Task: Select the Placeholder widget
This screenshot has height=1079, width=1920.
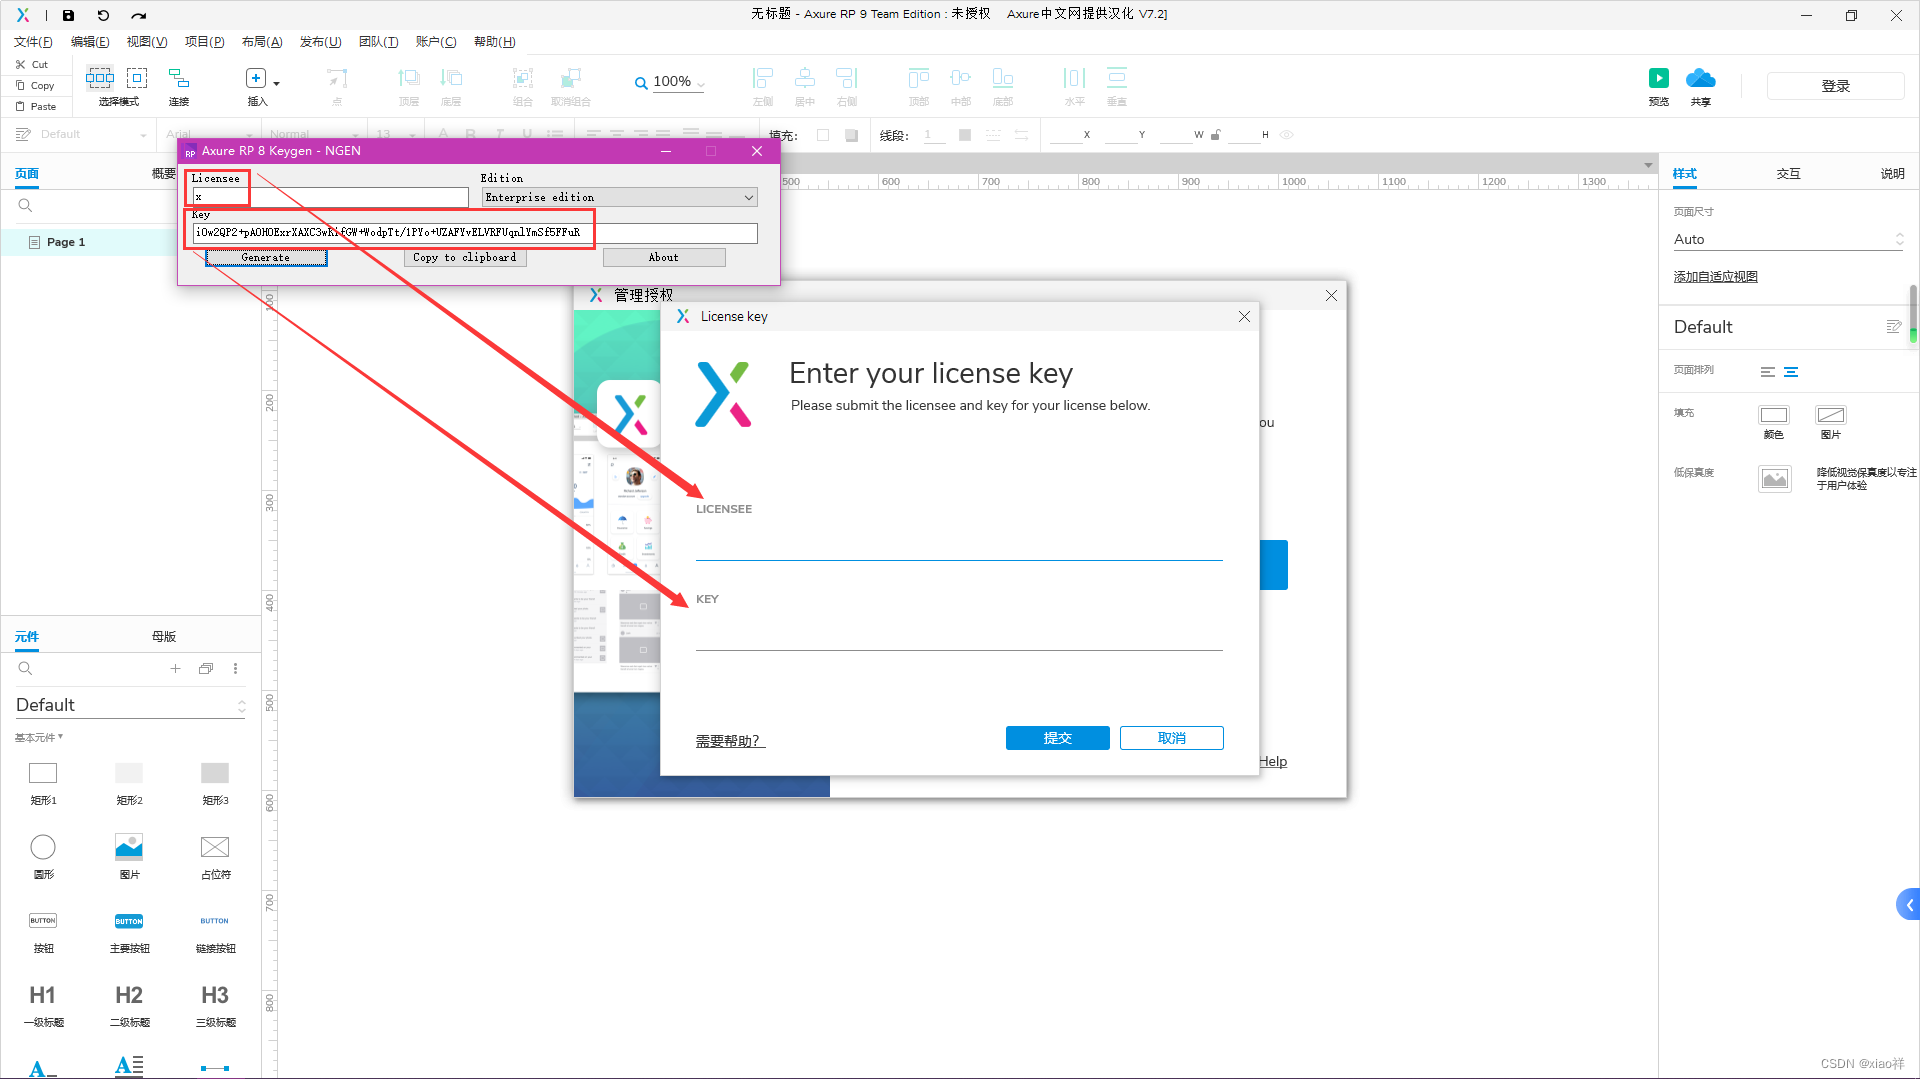Action: coord(215,847)
